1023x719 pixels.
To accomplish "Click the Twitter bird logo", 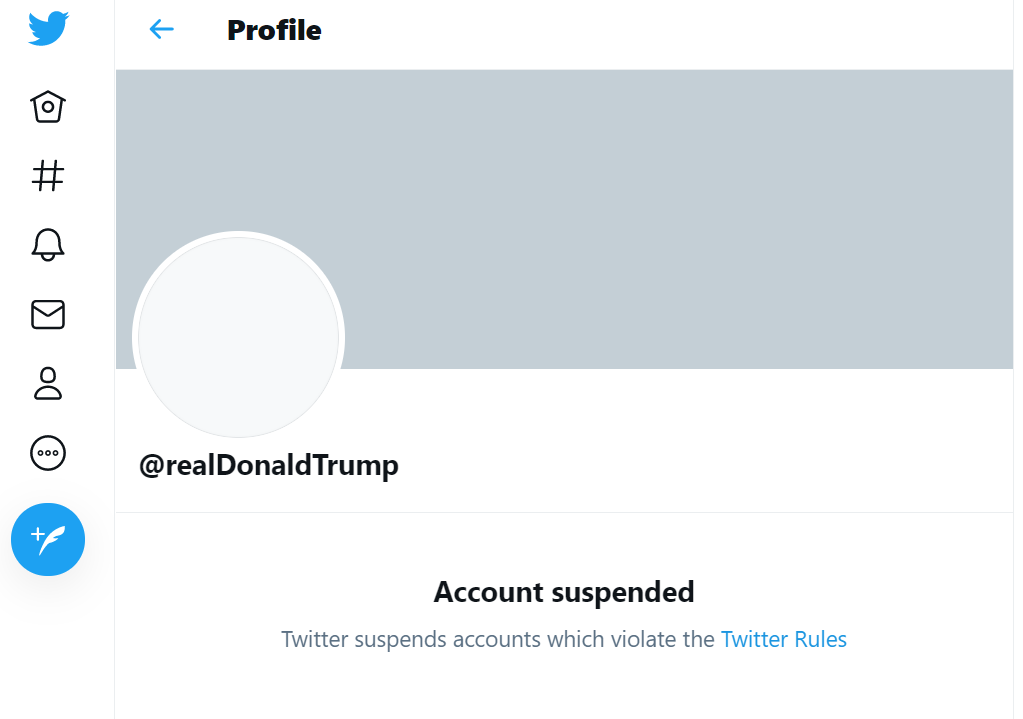I will (48, 29).
